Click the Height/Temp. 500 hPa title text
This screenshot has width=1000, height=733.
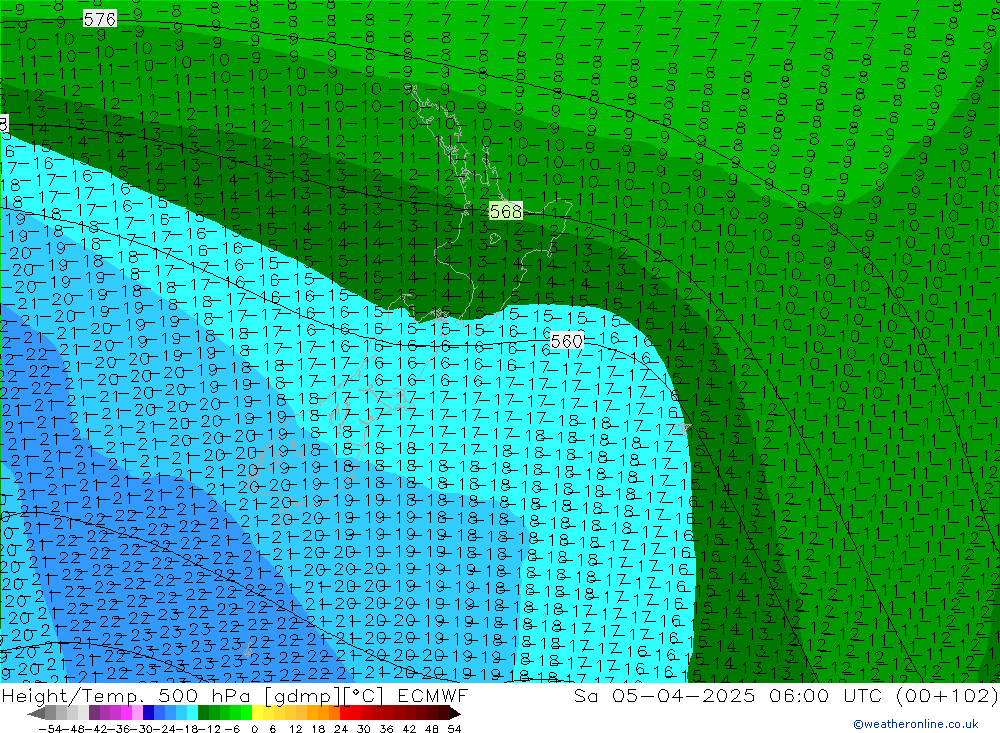[128, 696]
